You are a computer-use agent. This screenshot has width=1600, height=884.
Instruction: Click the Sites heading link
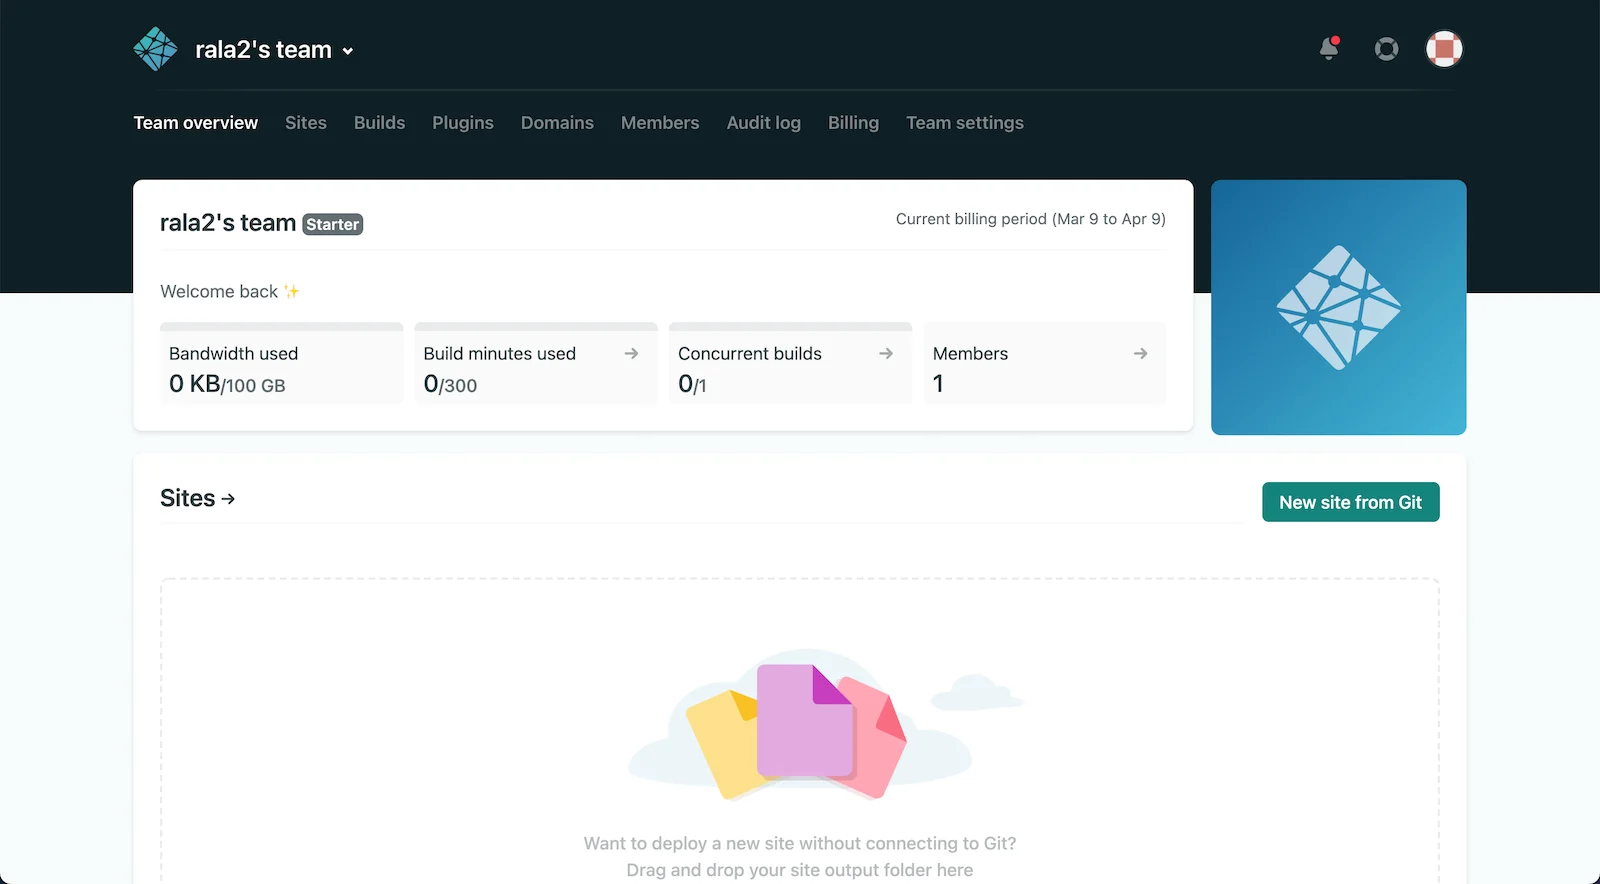point(198,498)
